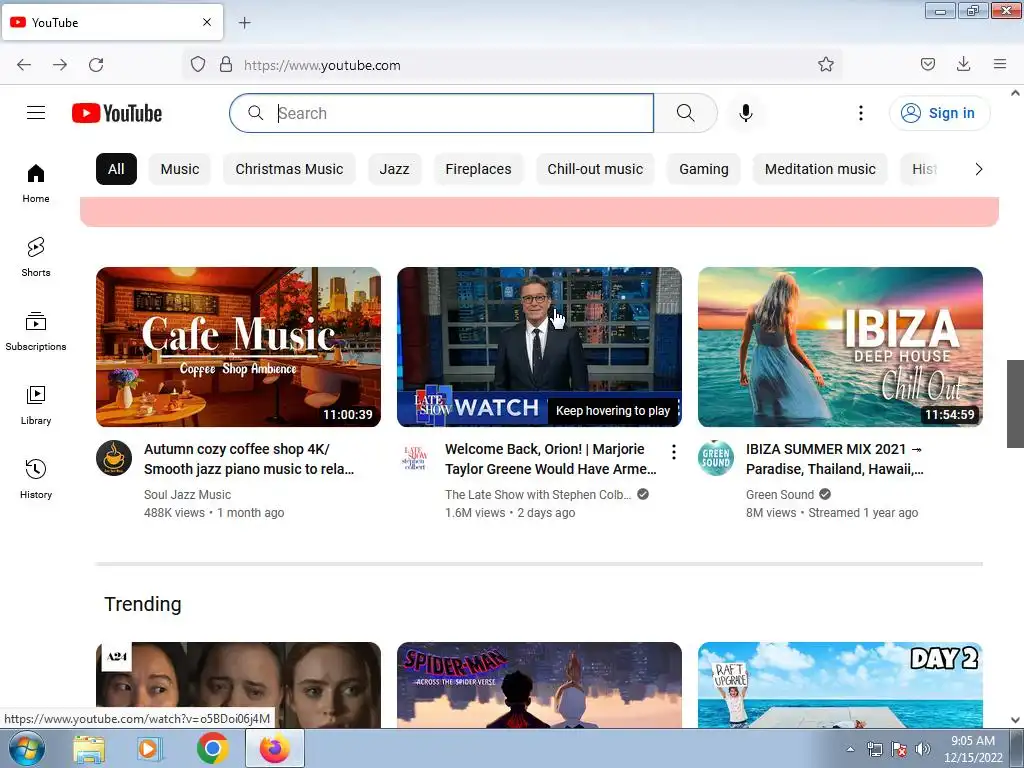Viewport: 1024px width, 768px height.
Task: Select the Chill-out music chip
Action: pos(596,169)
